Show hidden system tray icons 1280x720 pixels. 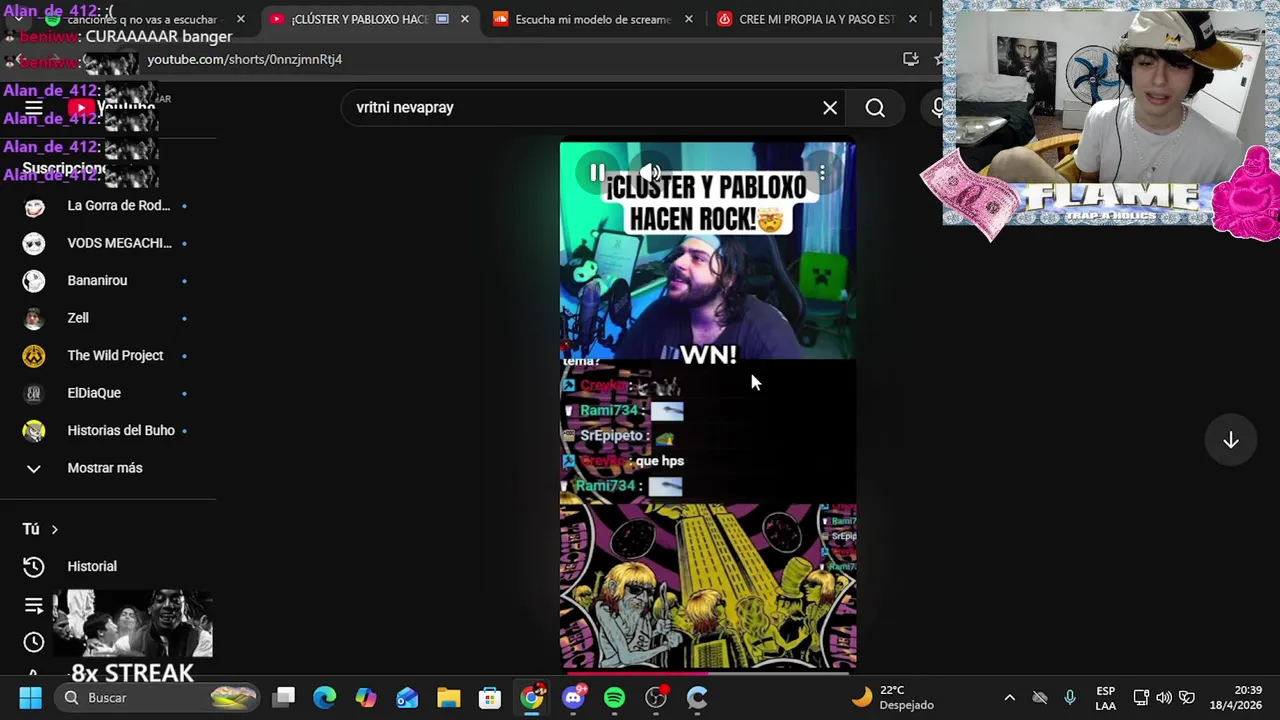(x=1009, y=698)
